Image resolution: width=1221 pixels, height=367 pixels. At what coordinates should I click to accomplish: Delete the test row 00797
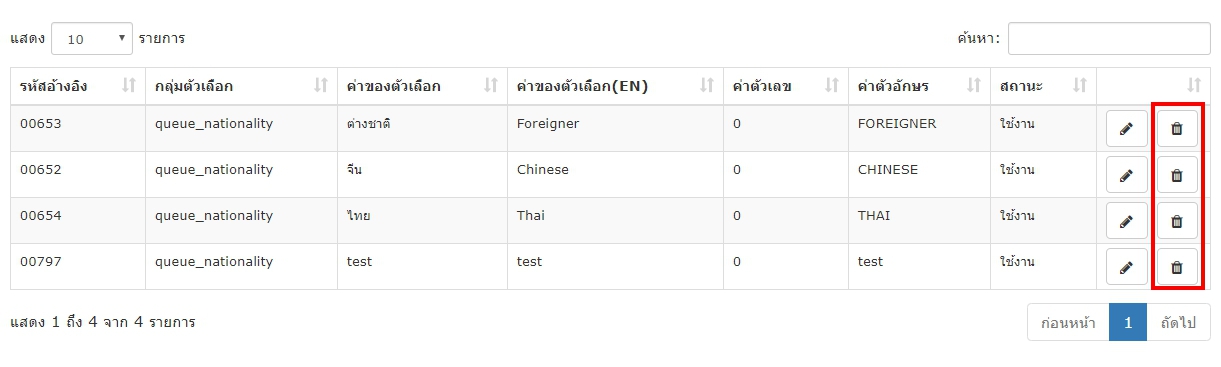pos(1177,267)
